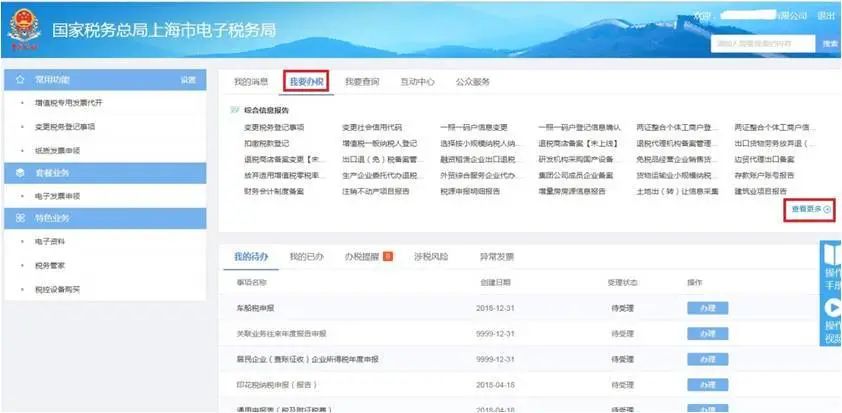The height and width of the screenshot is (413, 842).
Task: Open 存款账户账号报告 link
Action: [765, 175]
